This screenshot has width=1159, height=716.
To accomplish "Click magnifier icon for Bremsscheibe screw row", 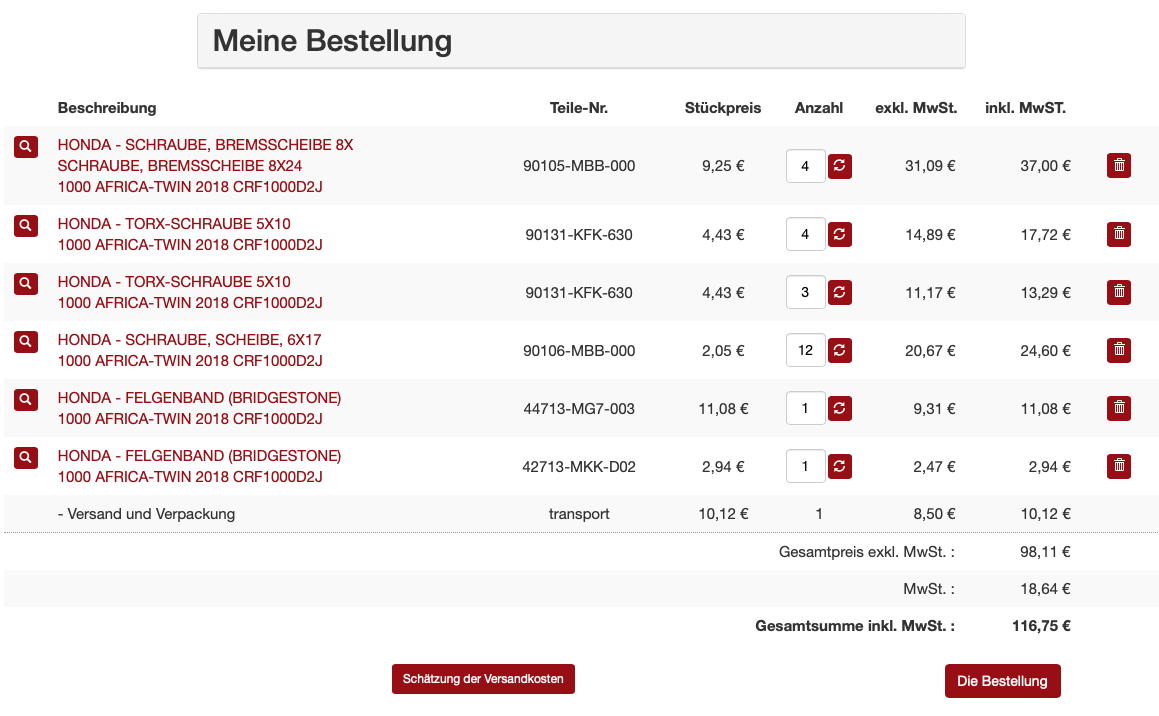I will [26, 147].
